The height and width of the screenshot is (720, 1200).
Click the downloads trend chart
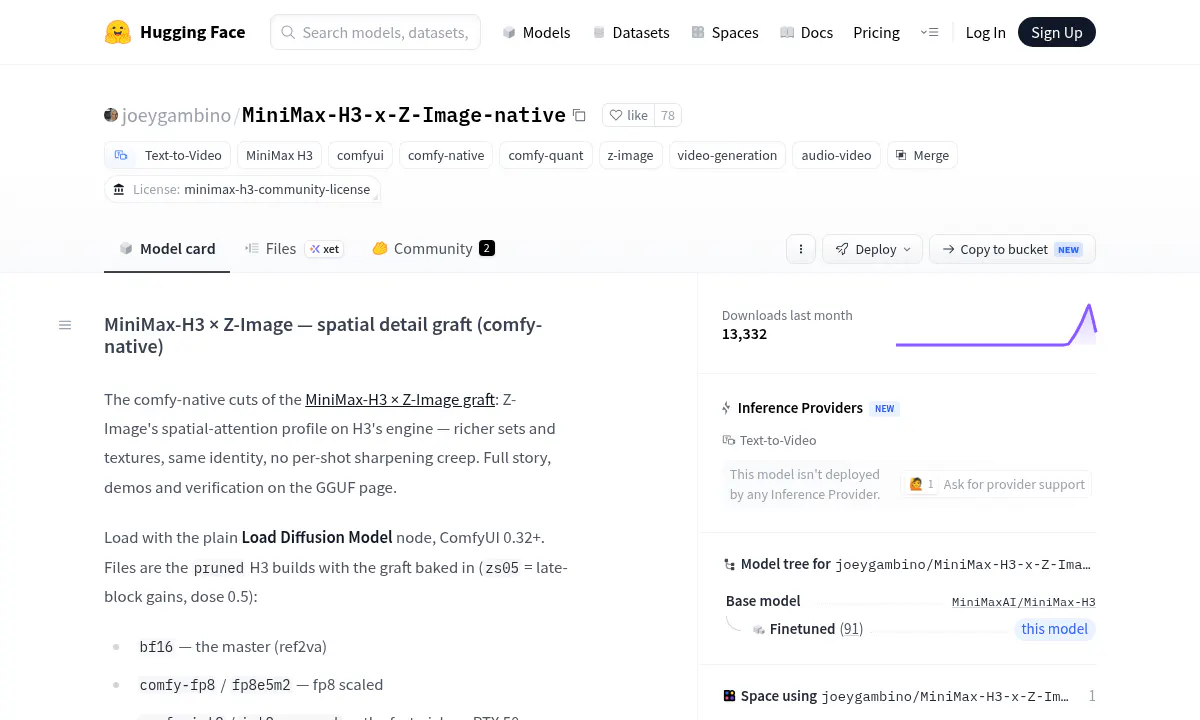point(996,326)
